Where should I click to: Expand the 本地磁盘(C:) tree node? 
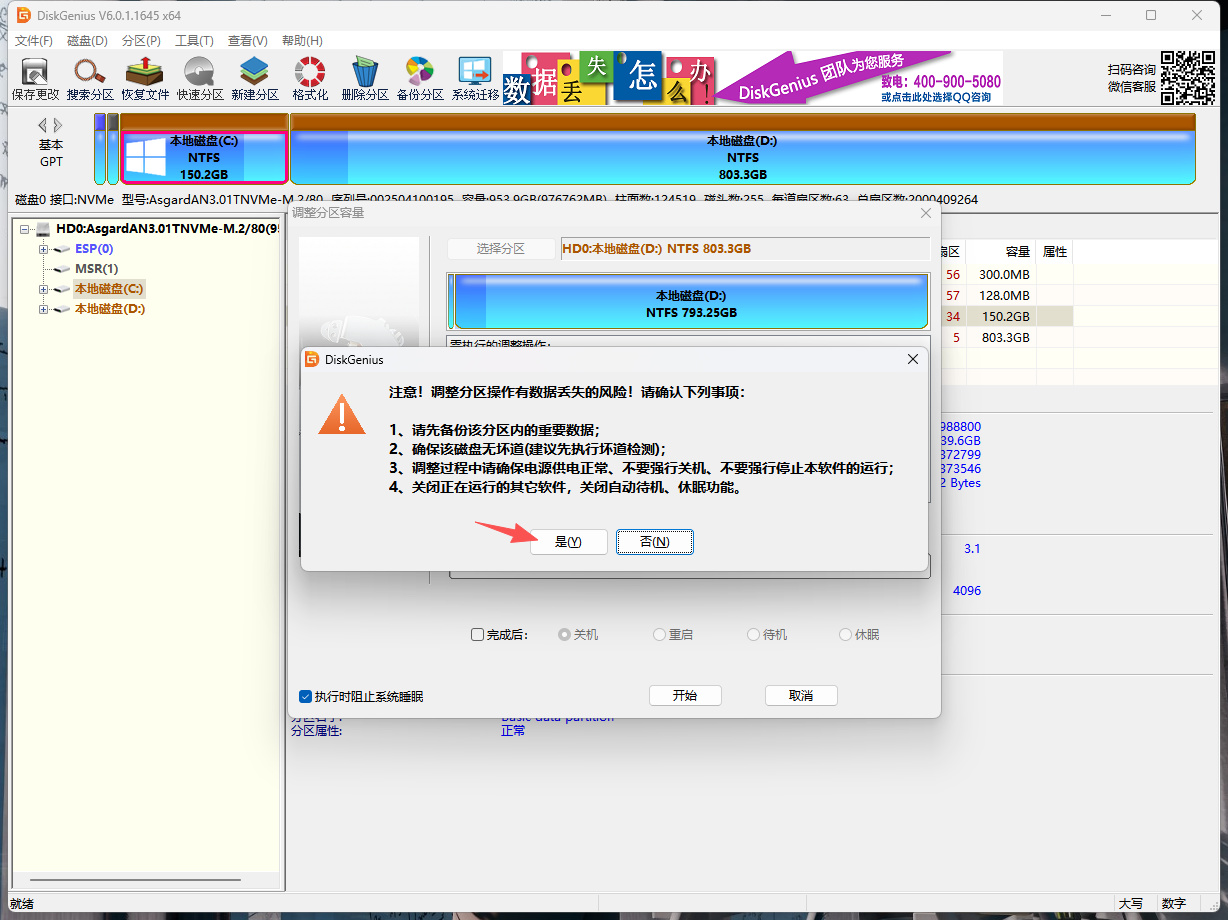43,289
